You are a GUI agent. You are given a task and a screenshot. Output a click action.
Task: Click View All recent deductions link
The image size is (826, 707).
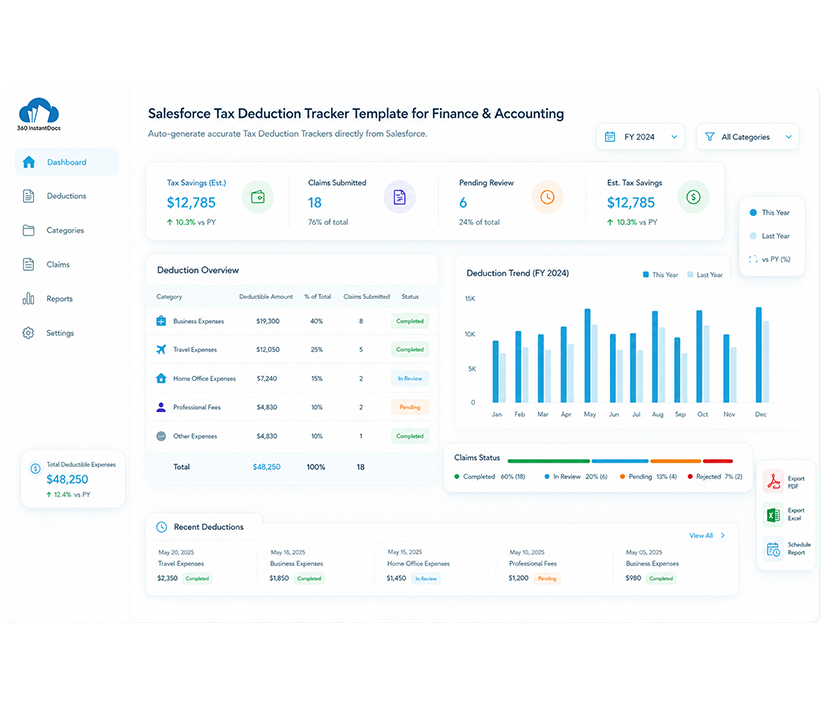click(x=701, y=535)
